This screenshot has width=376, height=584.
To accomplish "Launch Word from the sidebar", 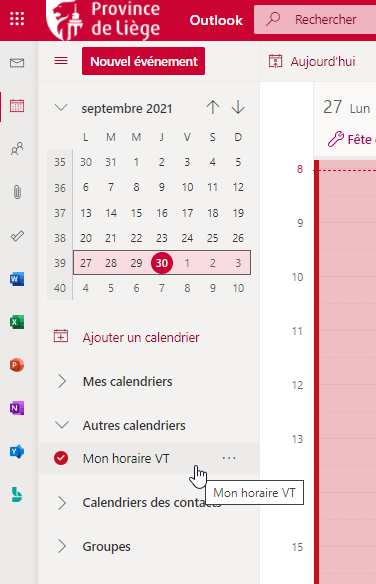I will pyautogui.click(x=17, y=279).
